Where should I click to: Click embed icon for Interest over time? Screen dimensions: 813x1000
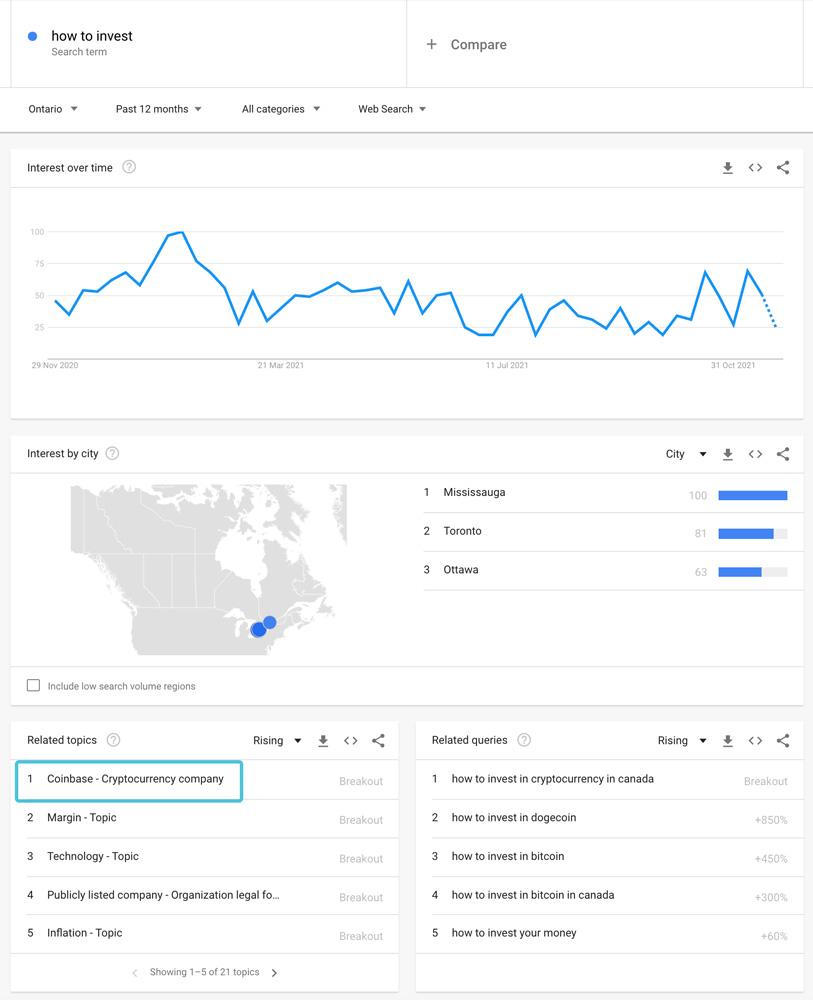(755, 168)
